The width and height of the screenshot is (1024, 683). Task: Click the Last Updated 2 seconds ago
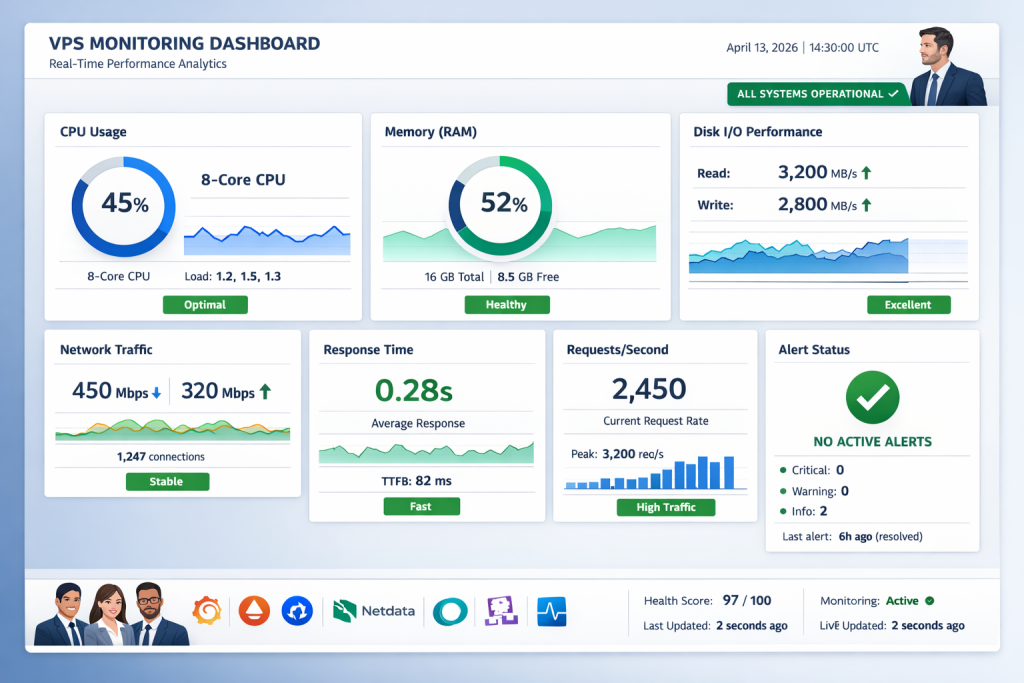715,626
